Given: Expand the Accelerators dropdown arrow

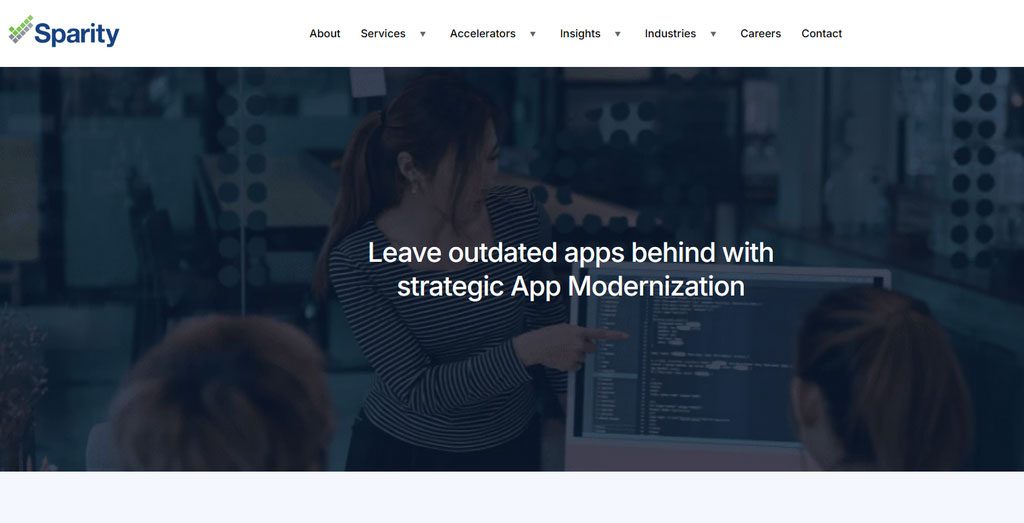Looking at the screenshot, I should pos(533,34).
